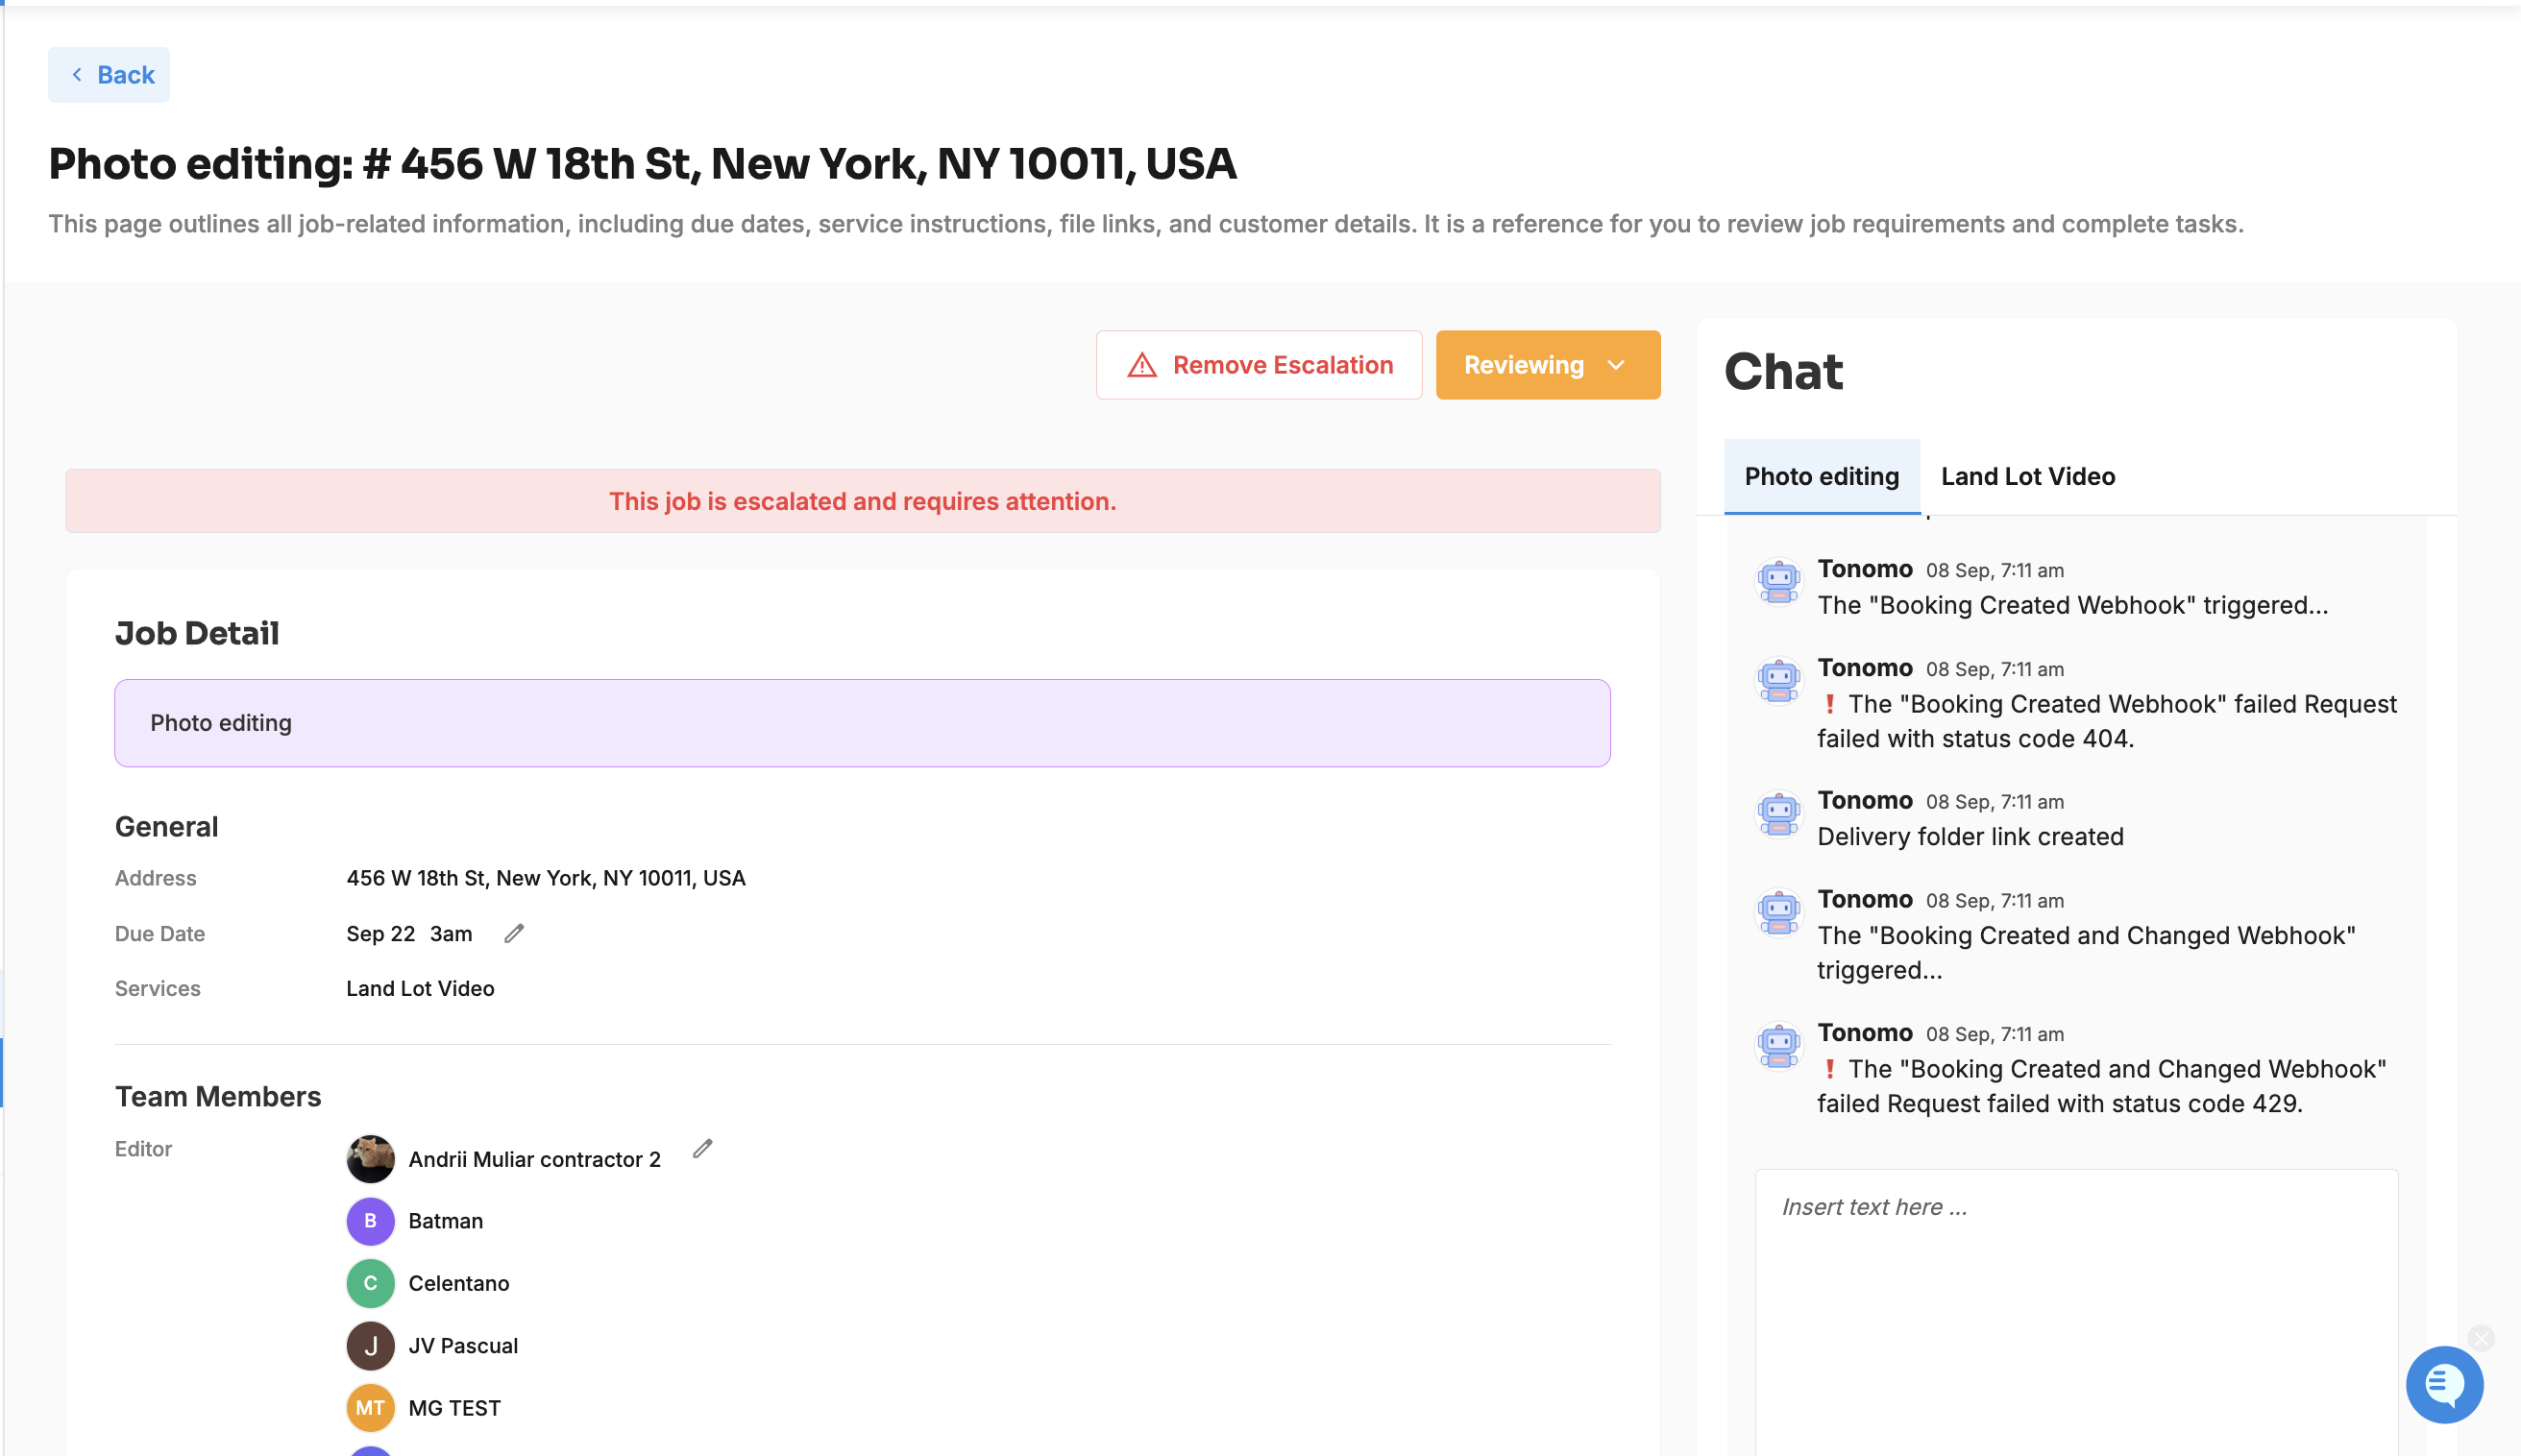Image resolution: width=2521 pixels, height=1456 pixels.
Task: Click the Batman avatar icon
Action: pyautogui.click(x=370, y=1221)
